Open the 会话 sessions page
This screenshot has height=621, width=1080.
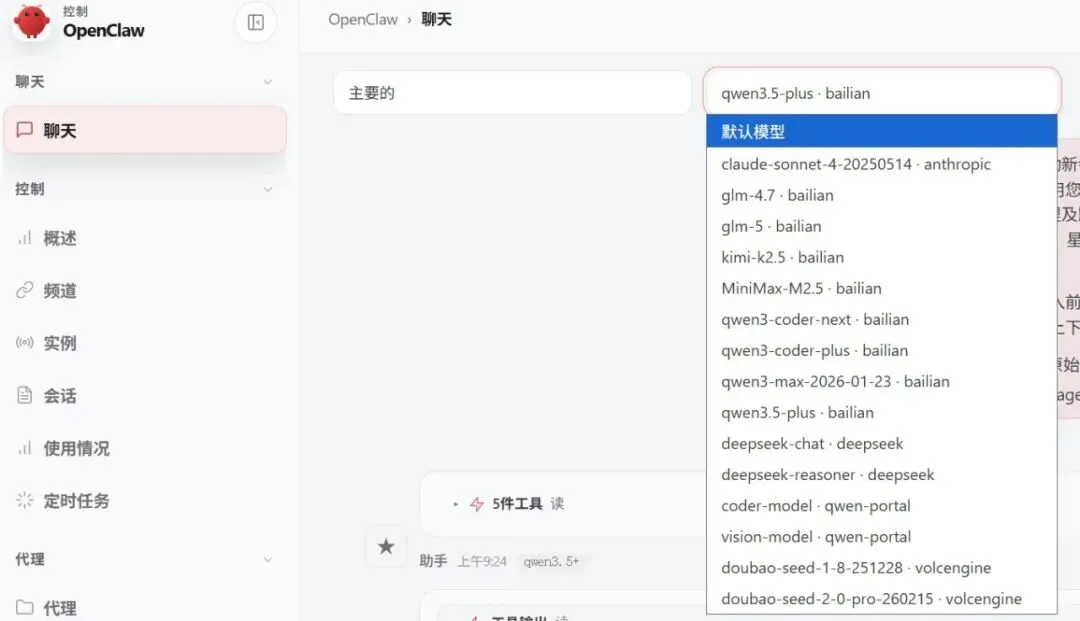tap(145, 395)
